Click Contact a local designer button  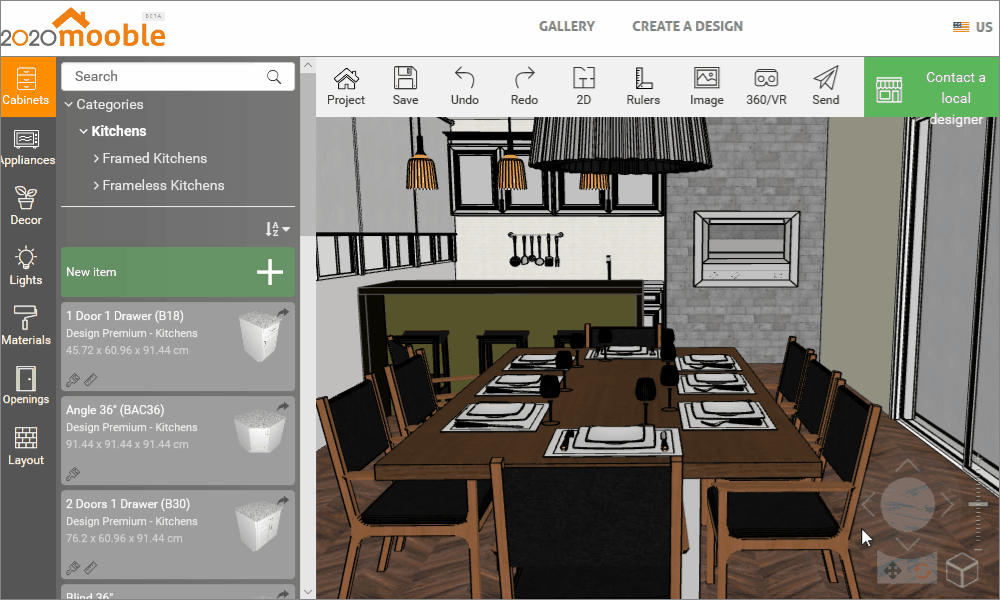[931, 87]
